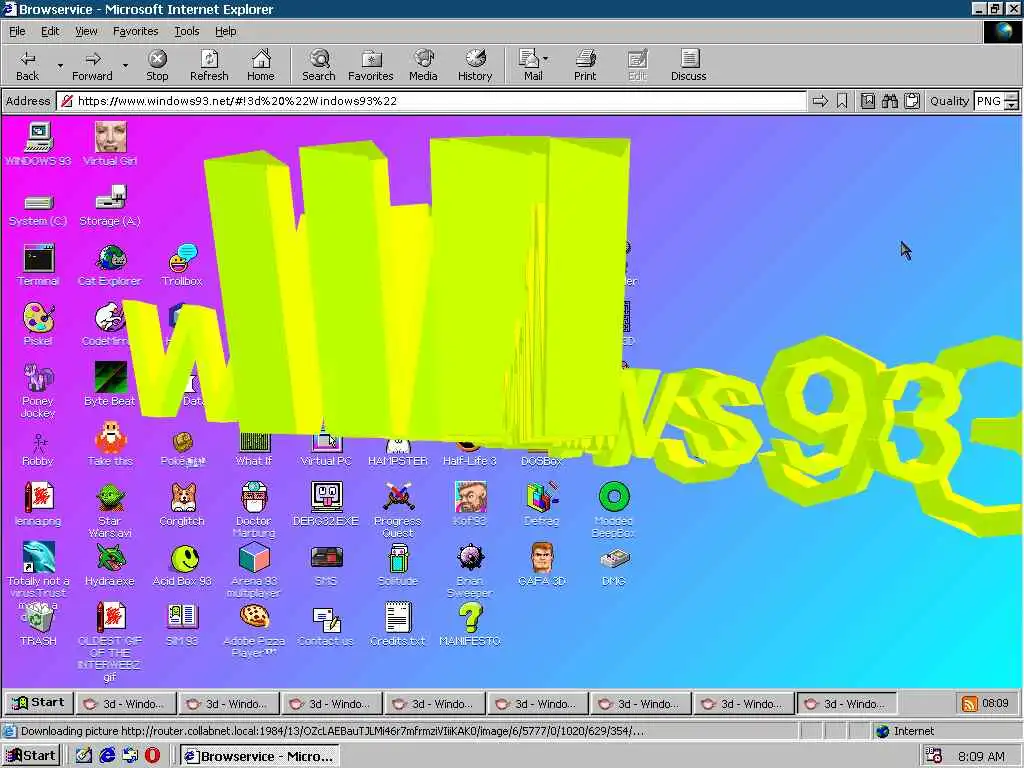
Task: Open the Brian Sweeper icon
Action: click(x=470, y=571)
